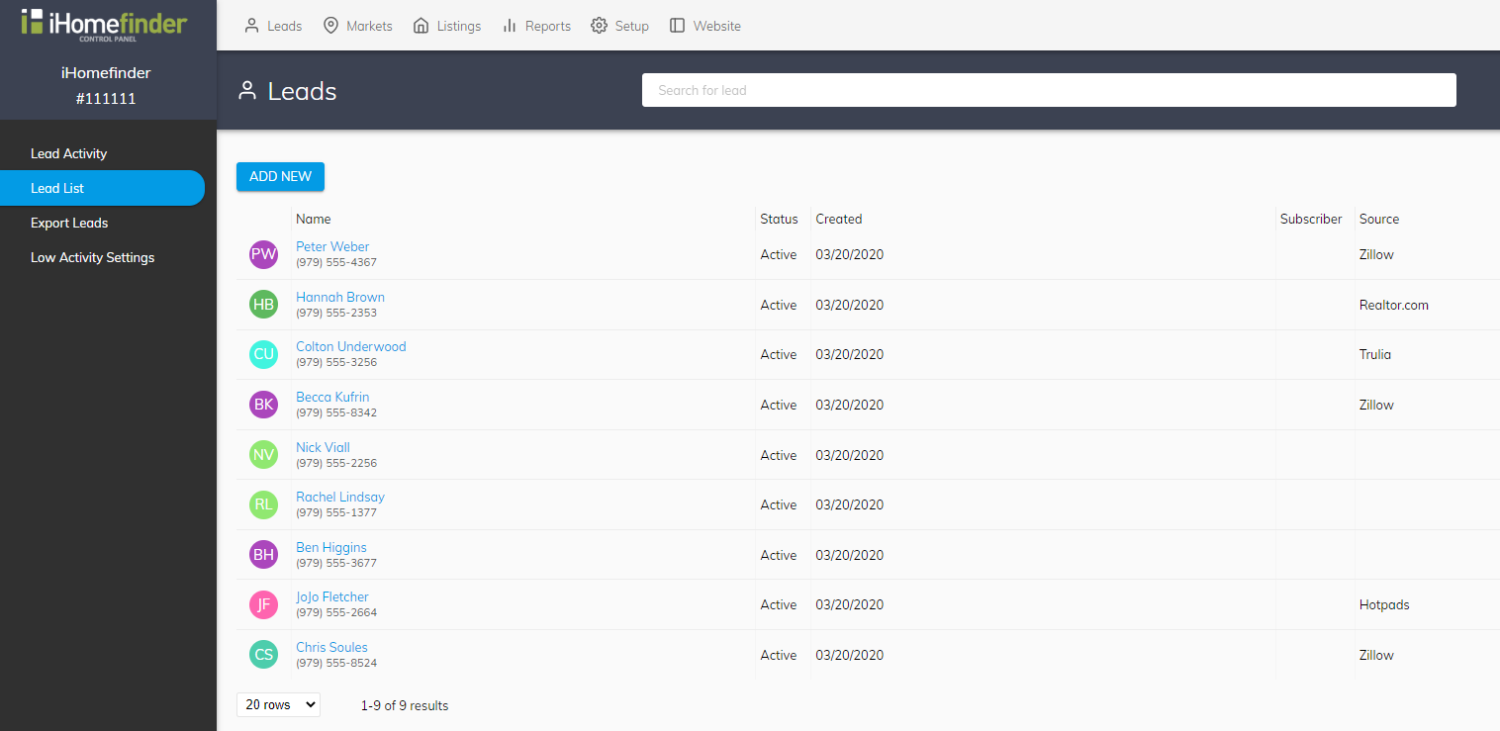Image resolution: width=1500 pixels, height=731 pixels.
Task: Switch to Lead Activity in sidebar
Action: 69,154
